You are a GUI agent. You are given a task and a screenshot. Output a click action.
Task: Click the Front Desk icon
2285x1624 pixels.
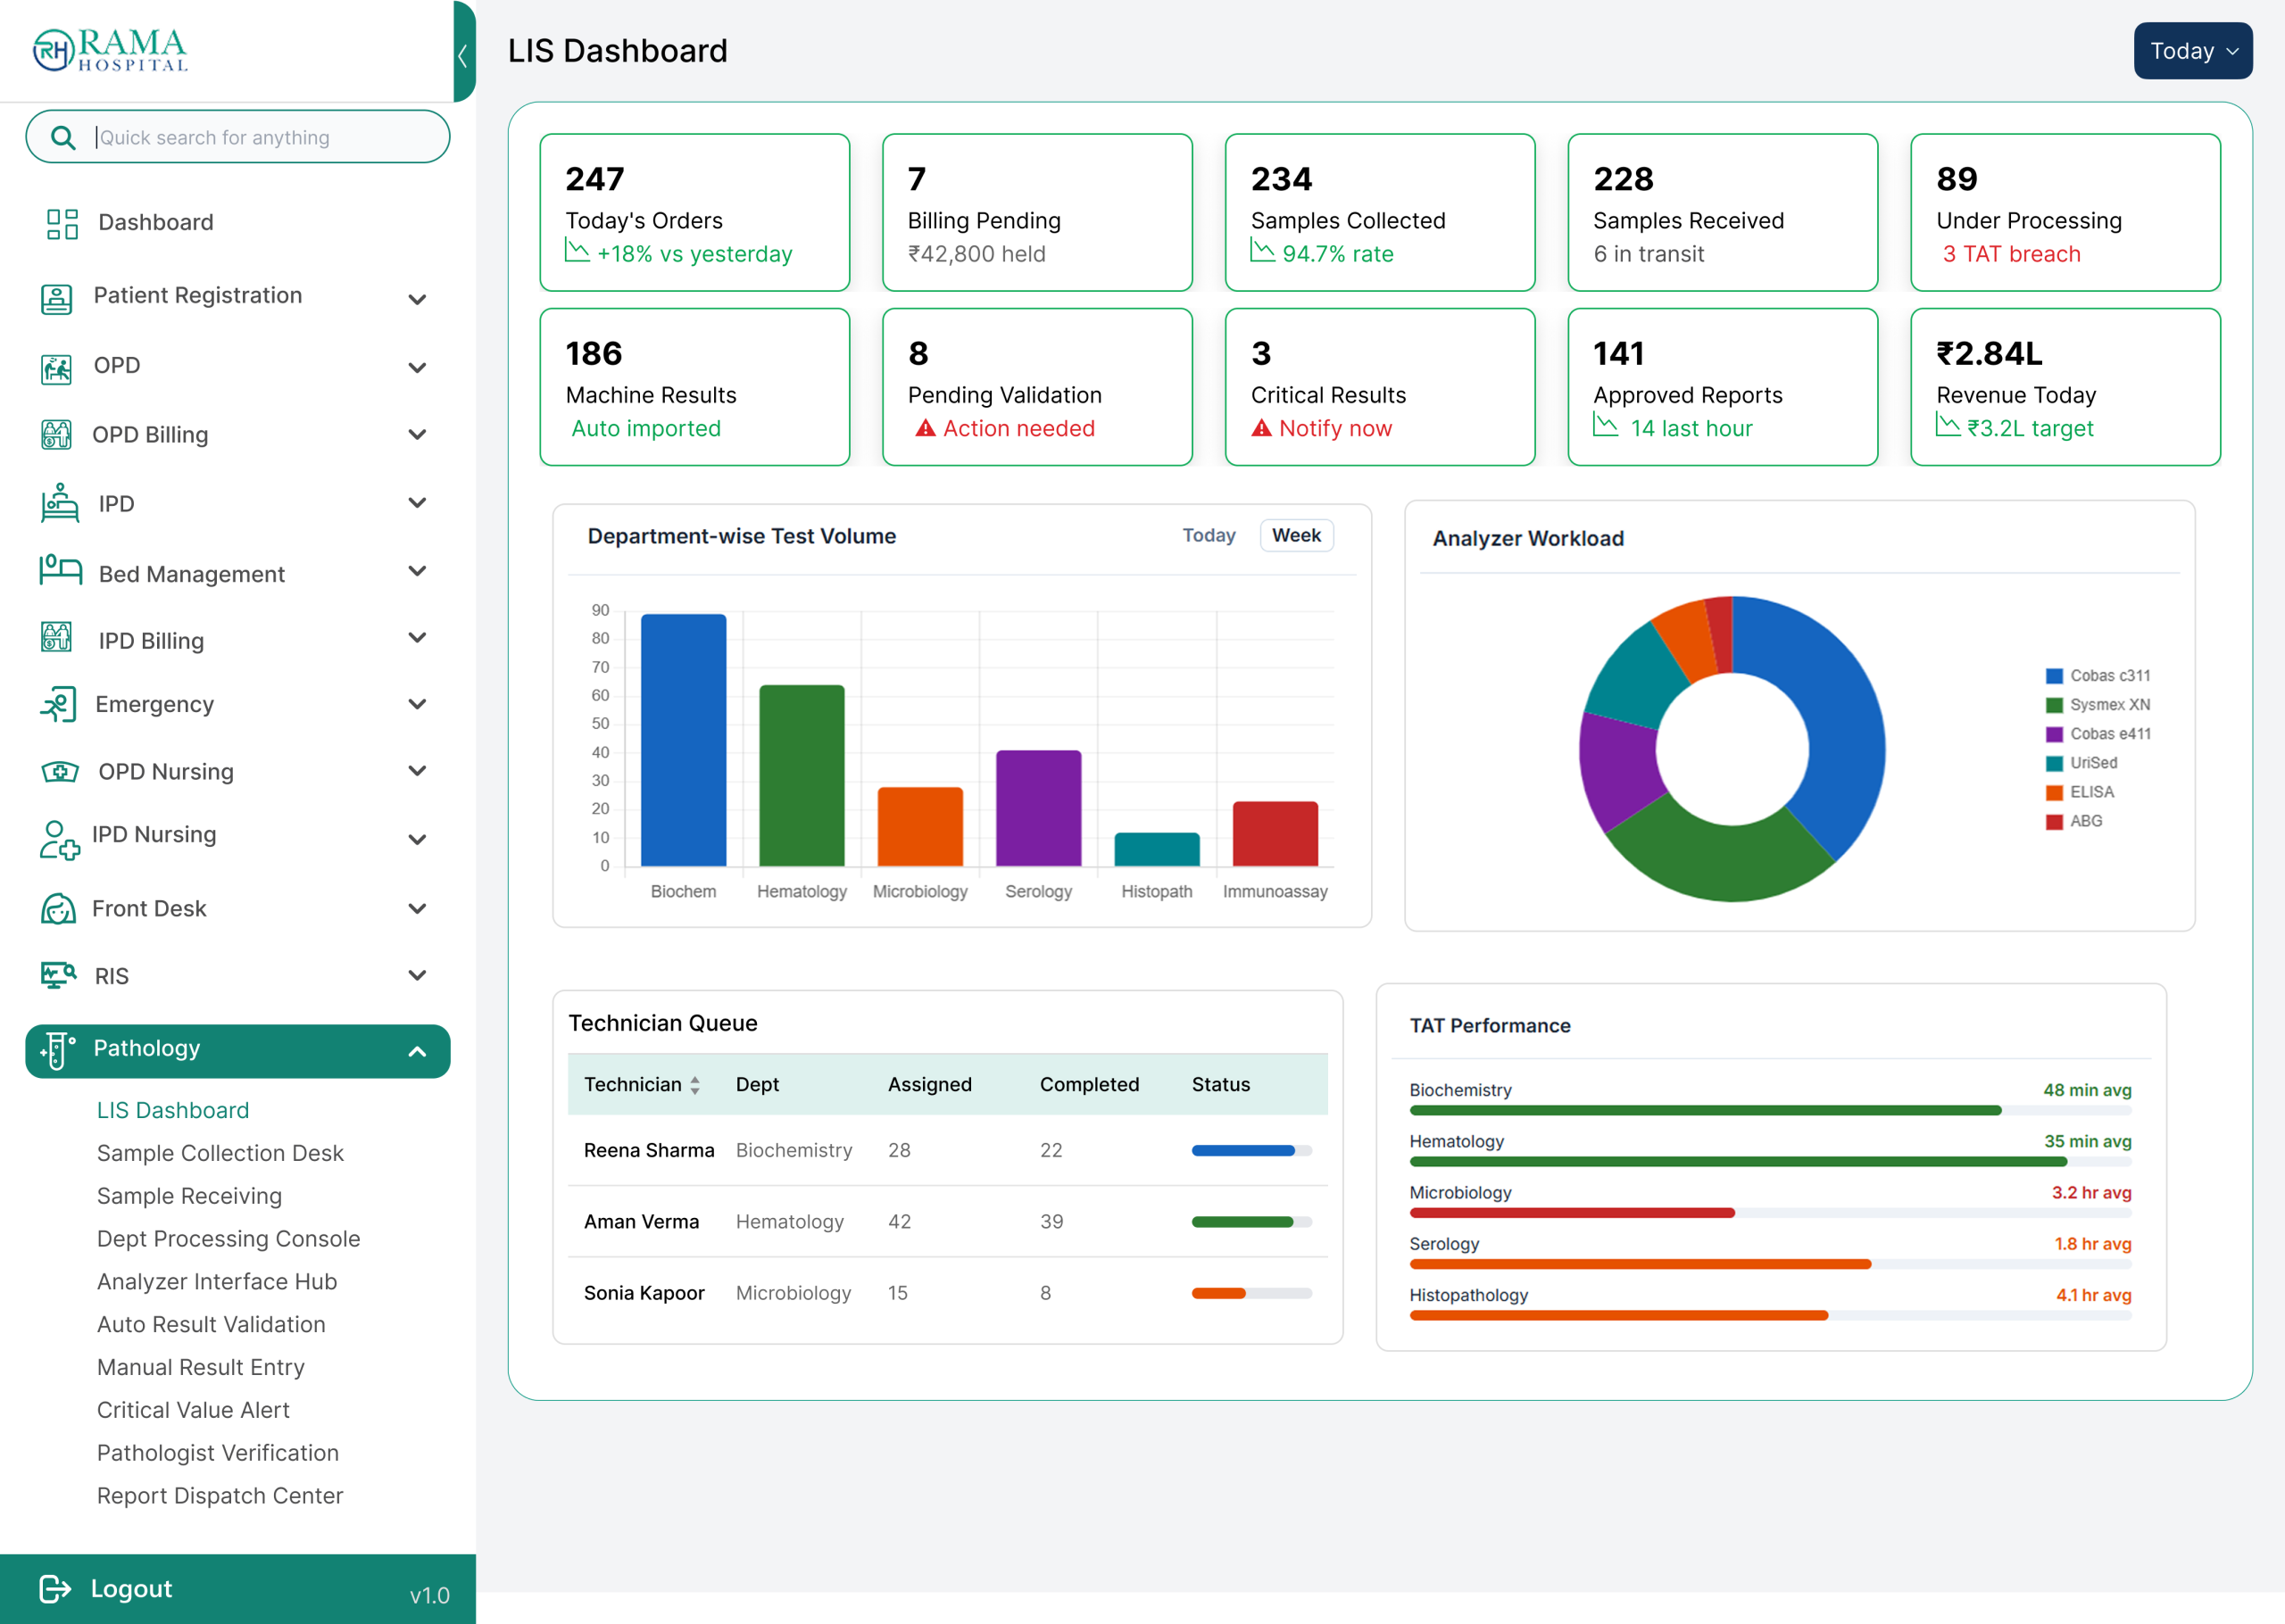(x=58, y=908)
